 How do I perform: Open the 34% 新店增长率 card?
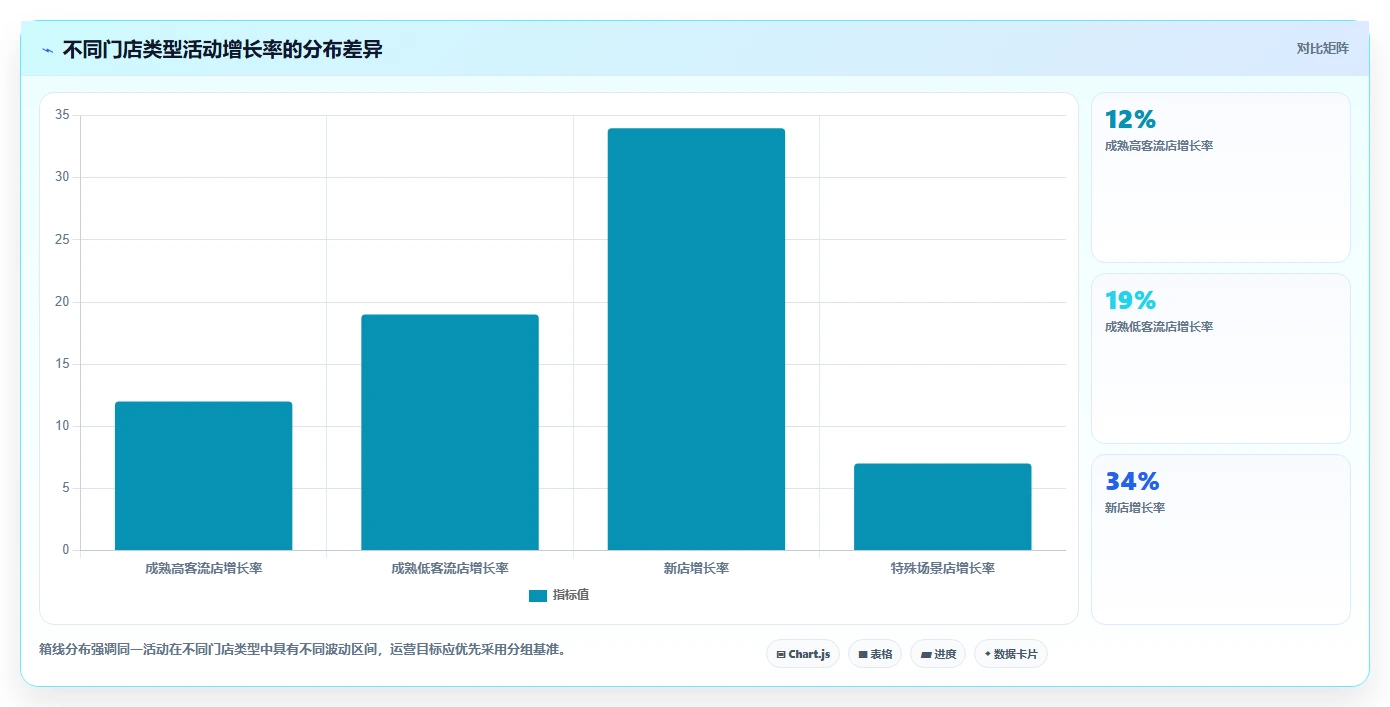coord(1220,540)
